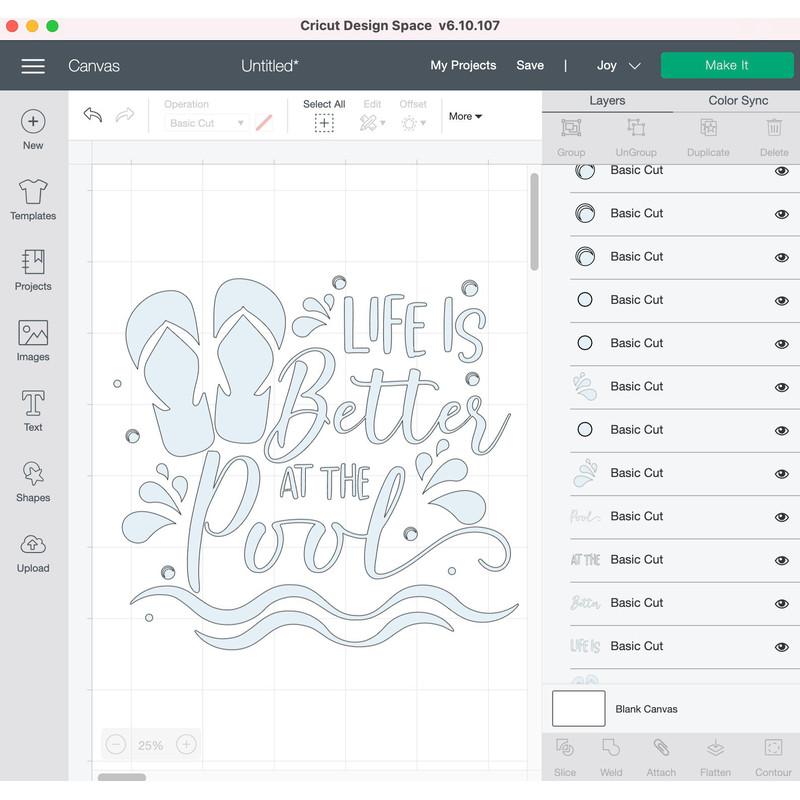Expand the More options menu
800x800 pixels.
464,116
